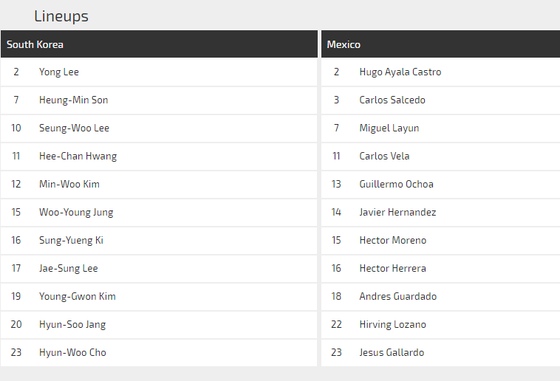Select Javier Hernandez from lineup
The image size is (560, 381).
(440, 212)
